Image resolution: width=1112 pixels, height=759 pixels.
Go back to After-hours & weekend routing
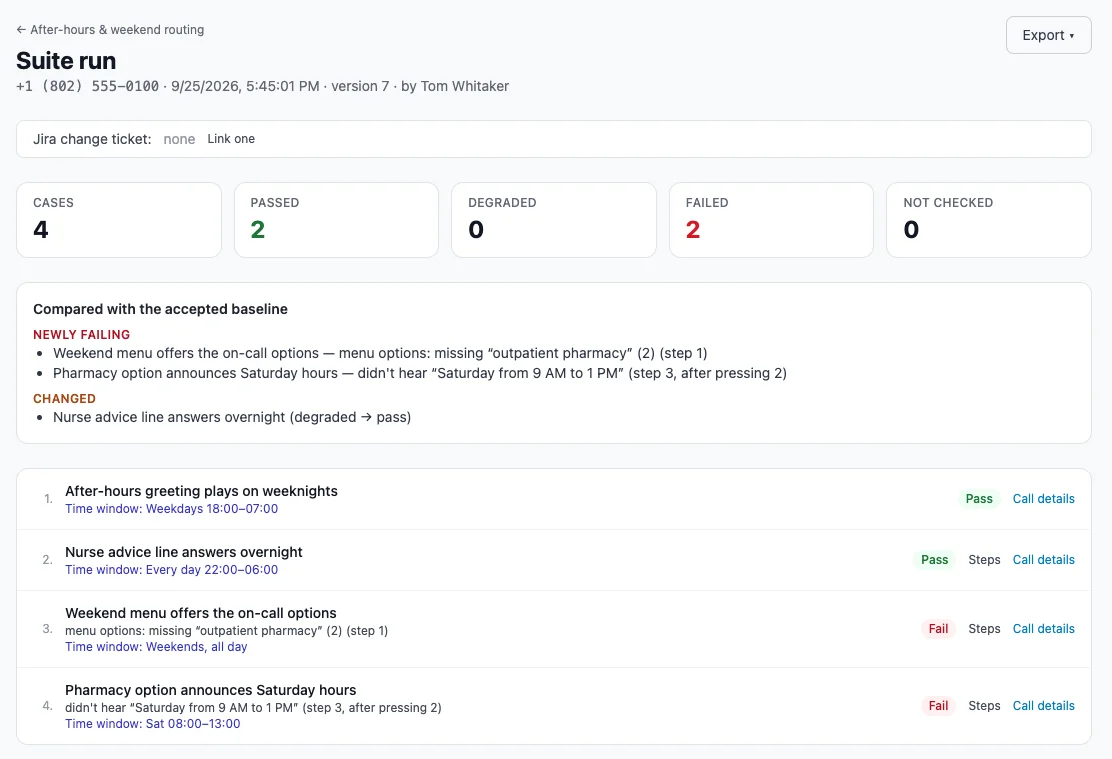tap(110, 30)
